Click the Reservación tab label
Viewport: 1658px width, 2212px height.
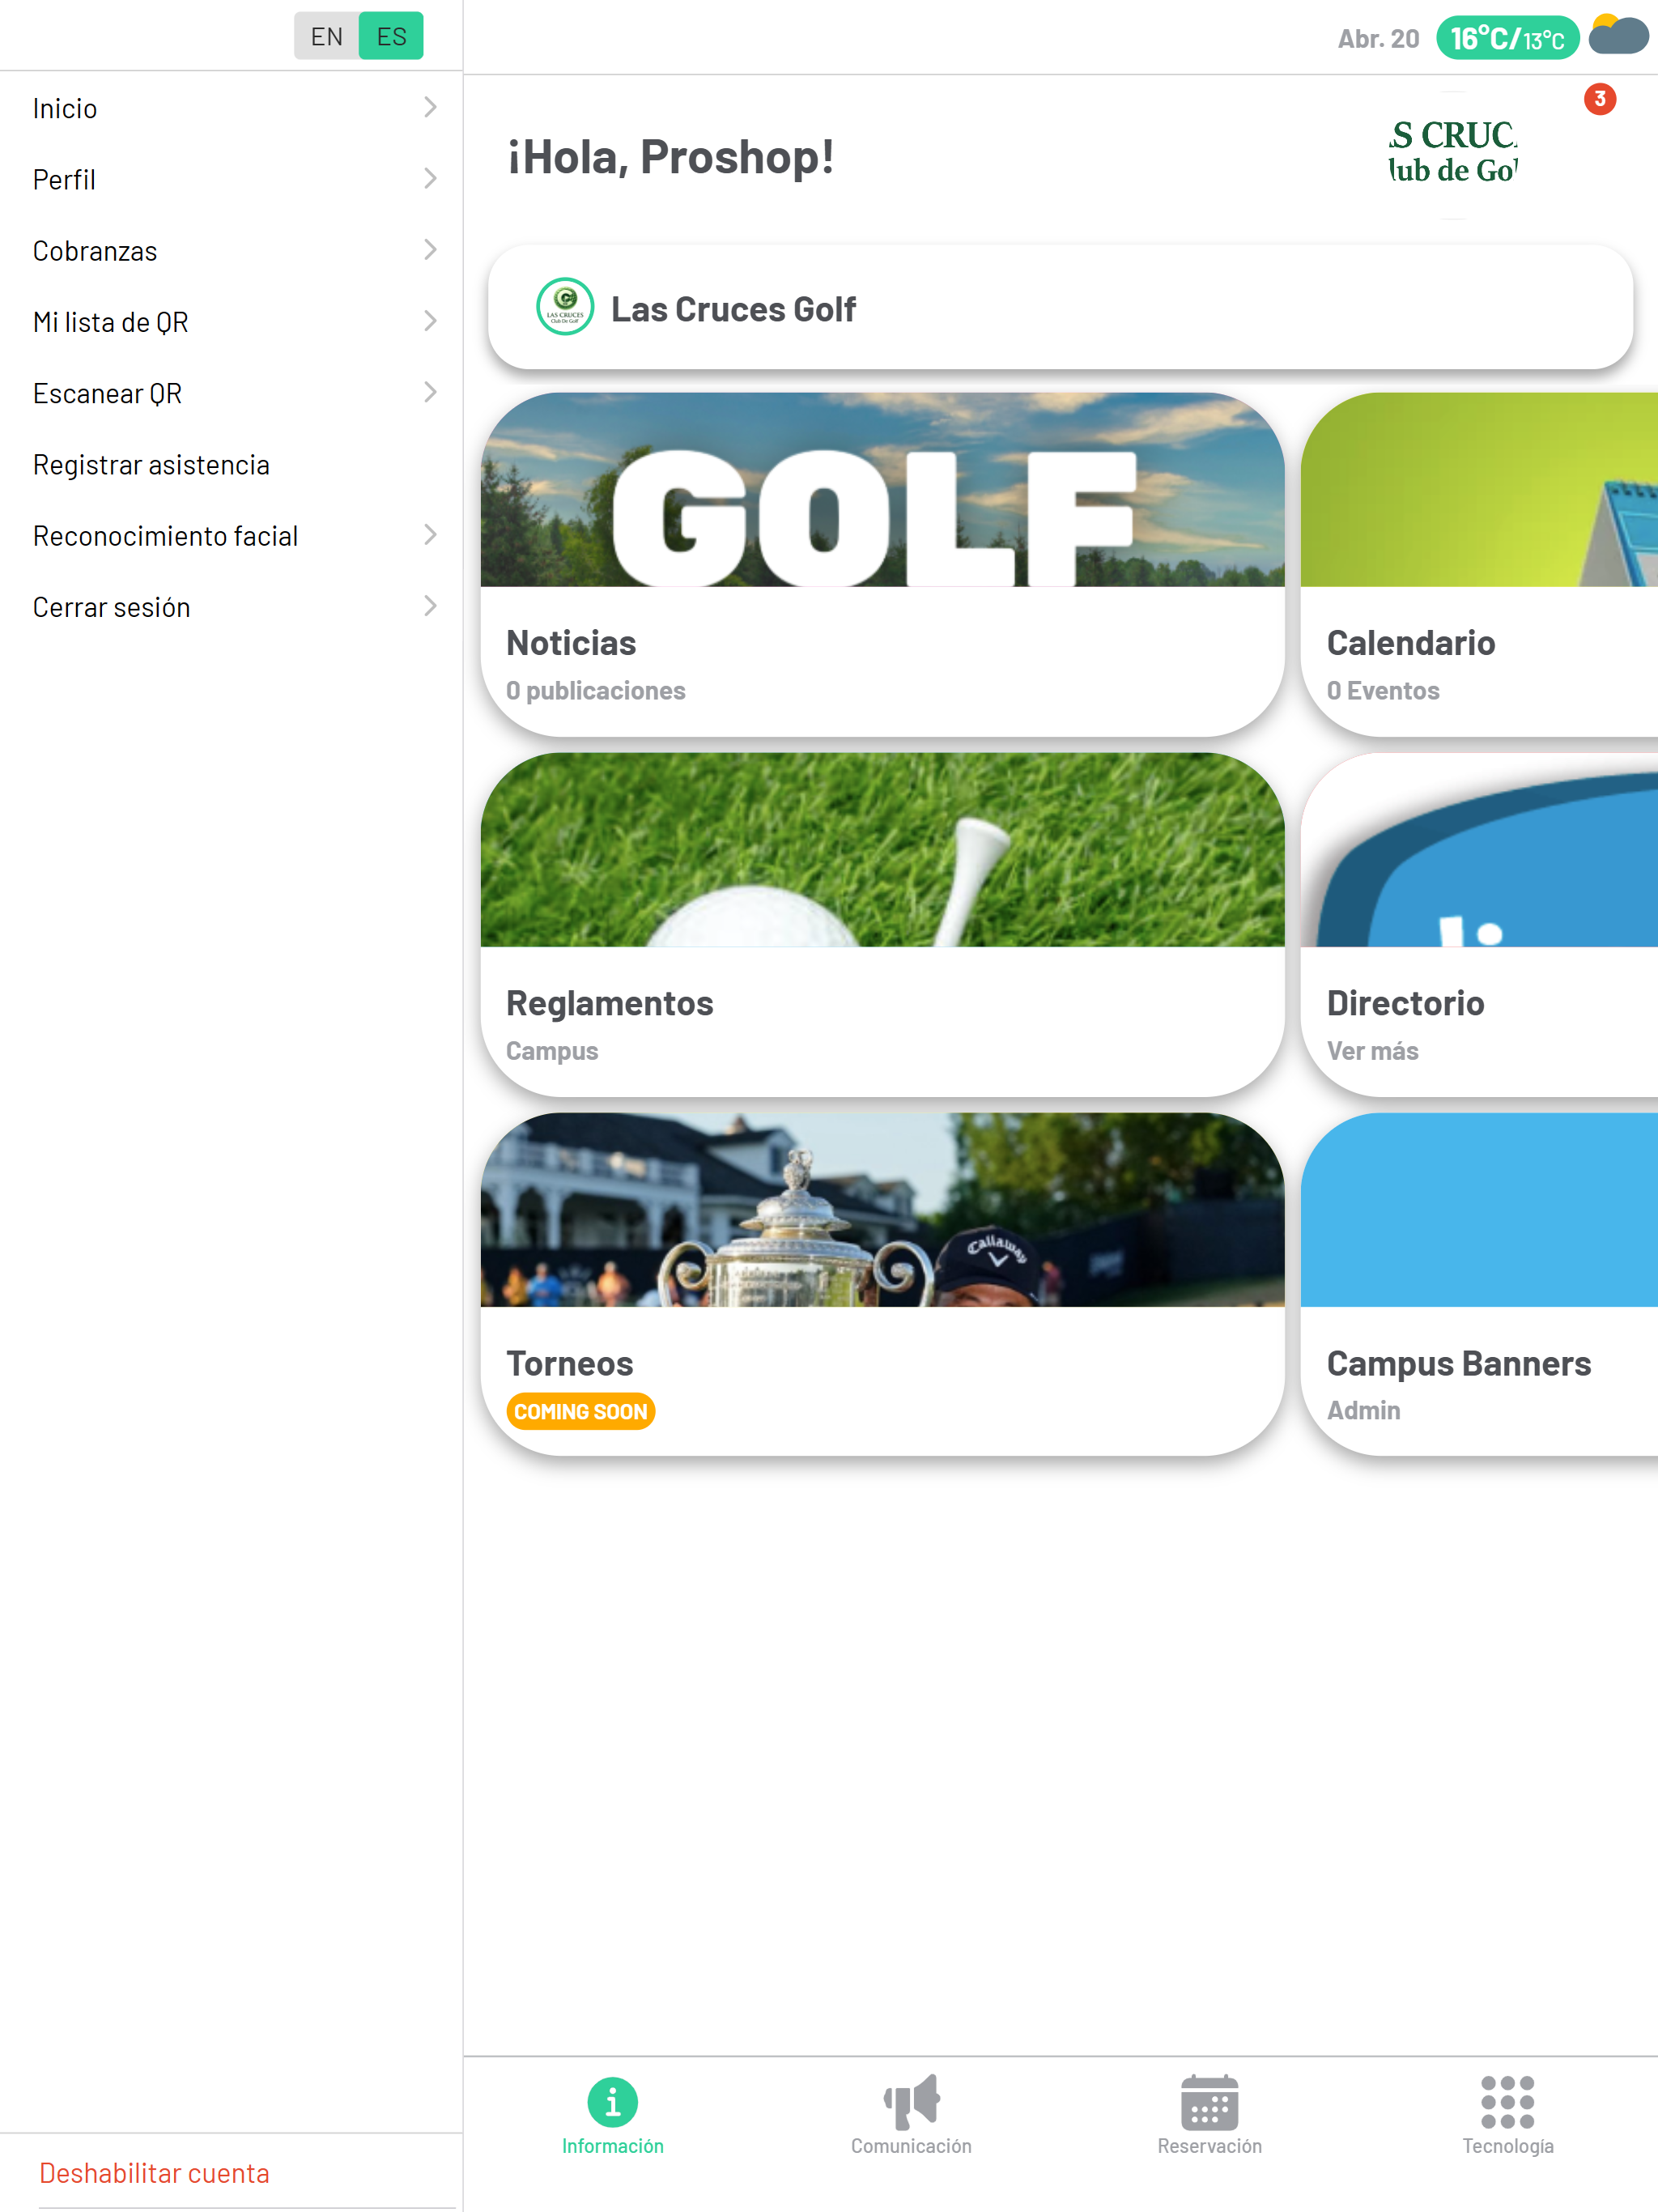1209,2146
